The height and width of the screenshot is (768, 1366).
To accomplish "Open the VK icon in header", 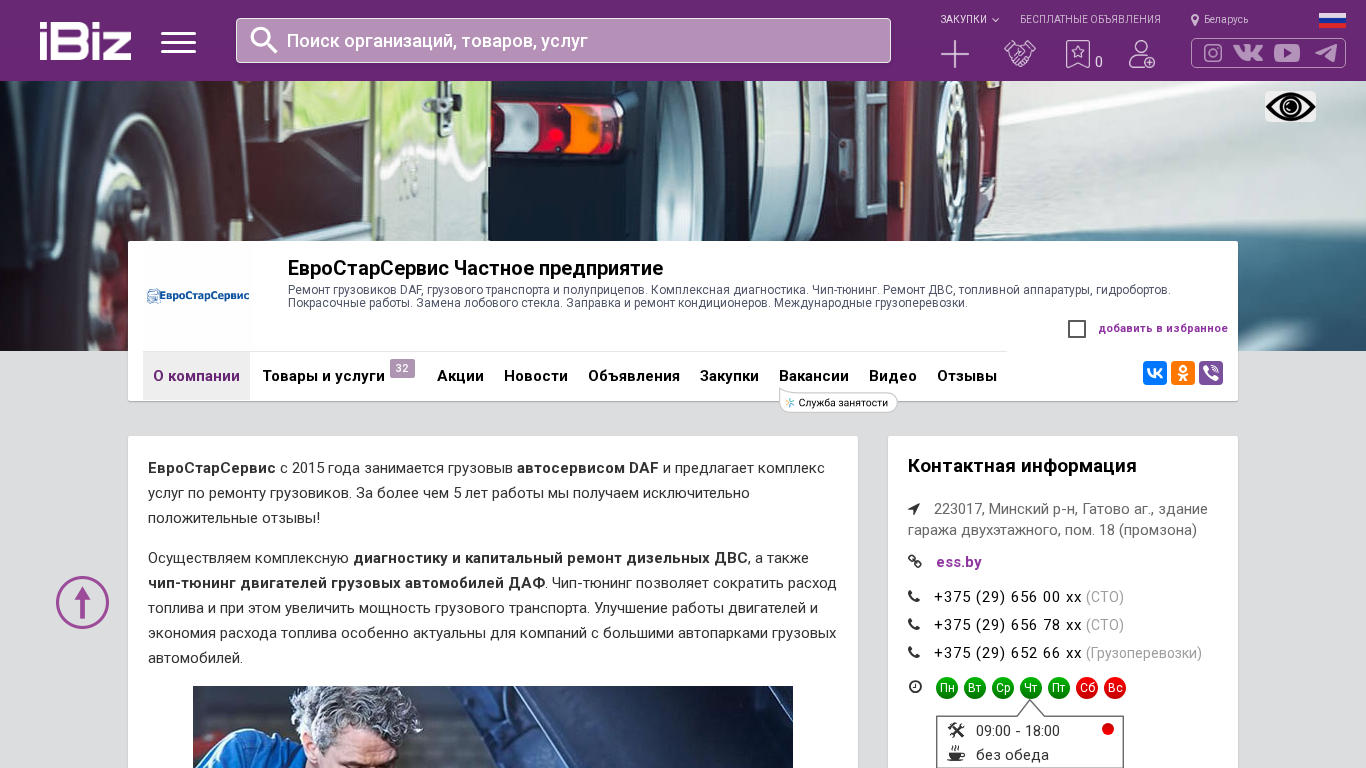I will point(1248,53).
